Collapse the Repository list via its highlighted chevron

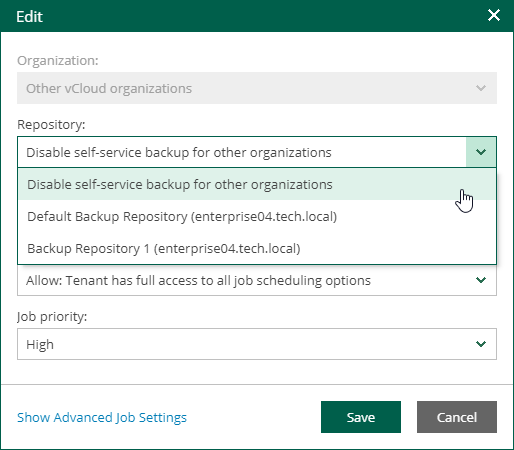[x=481, y=152]
